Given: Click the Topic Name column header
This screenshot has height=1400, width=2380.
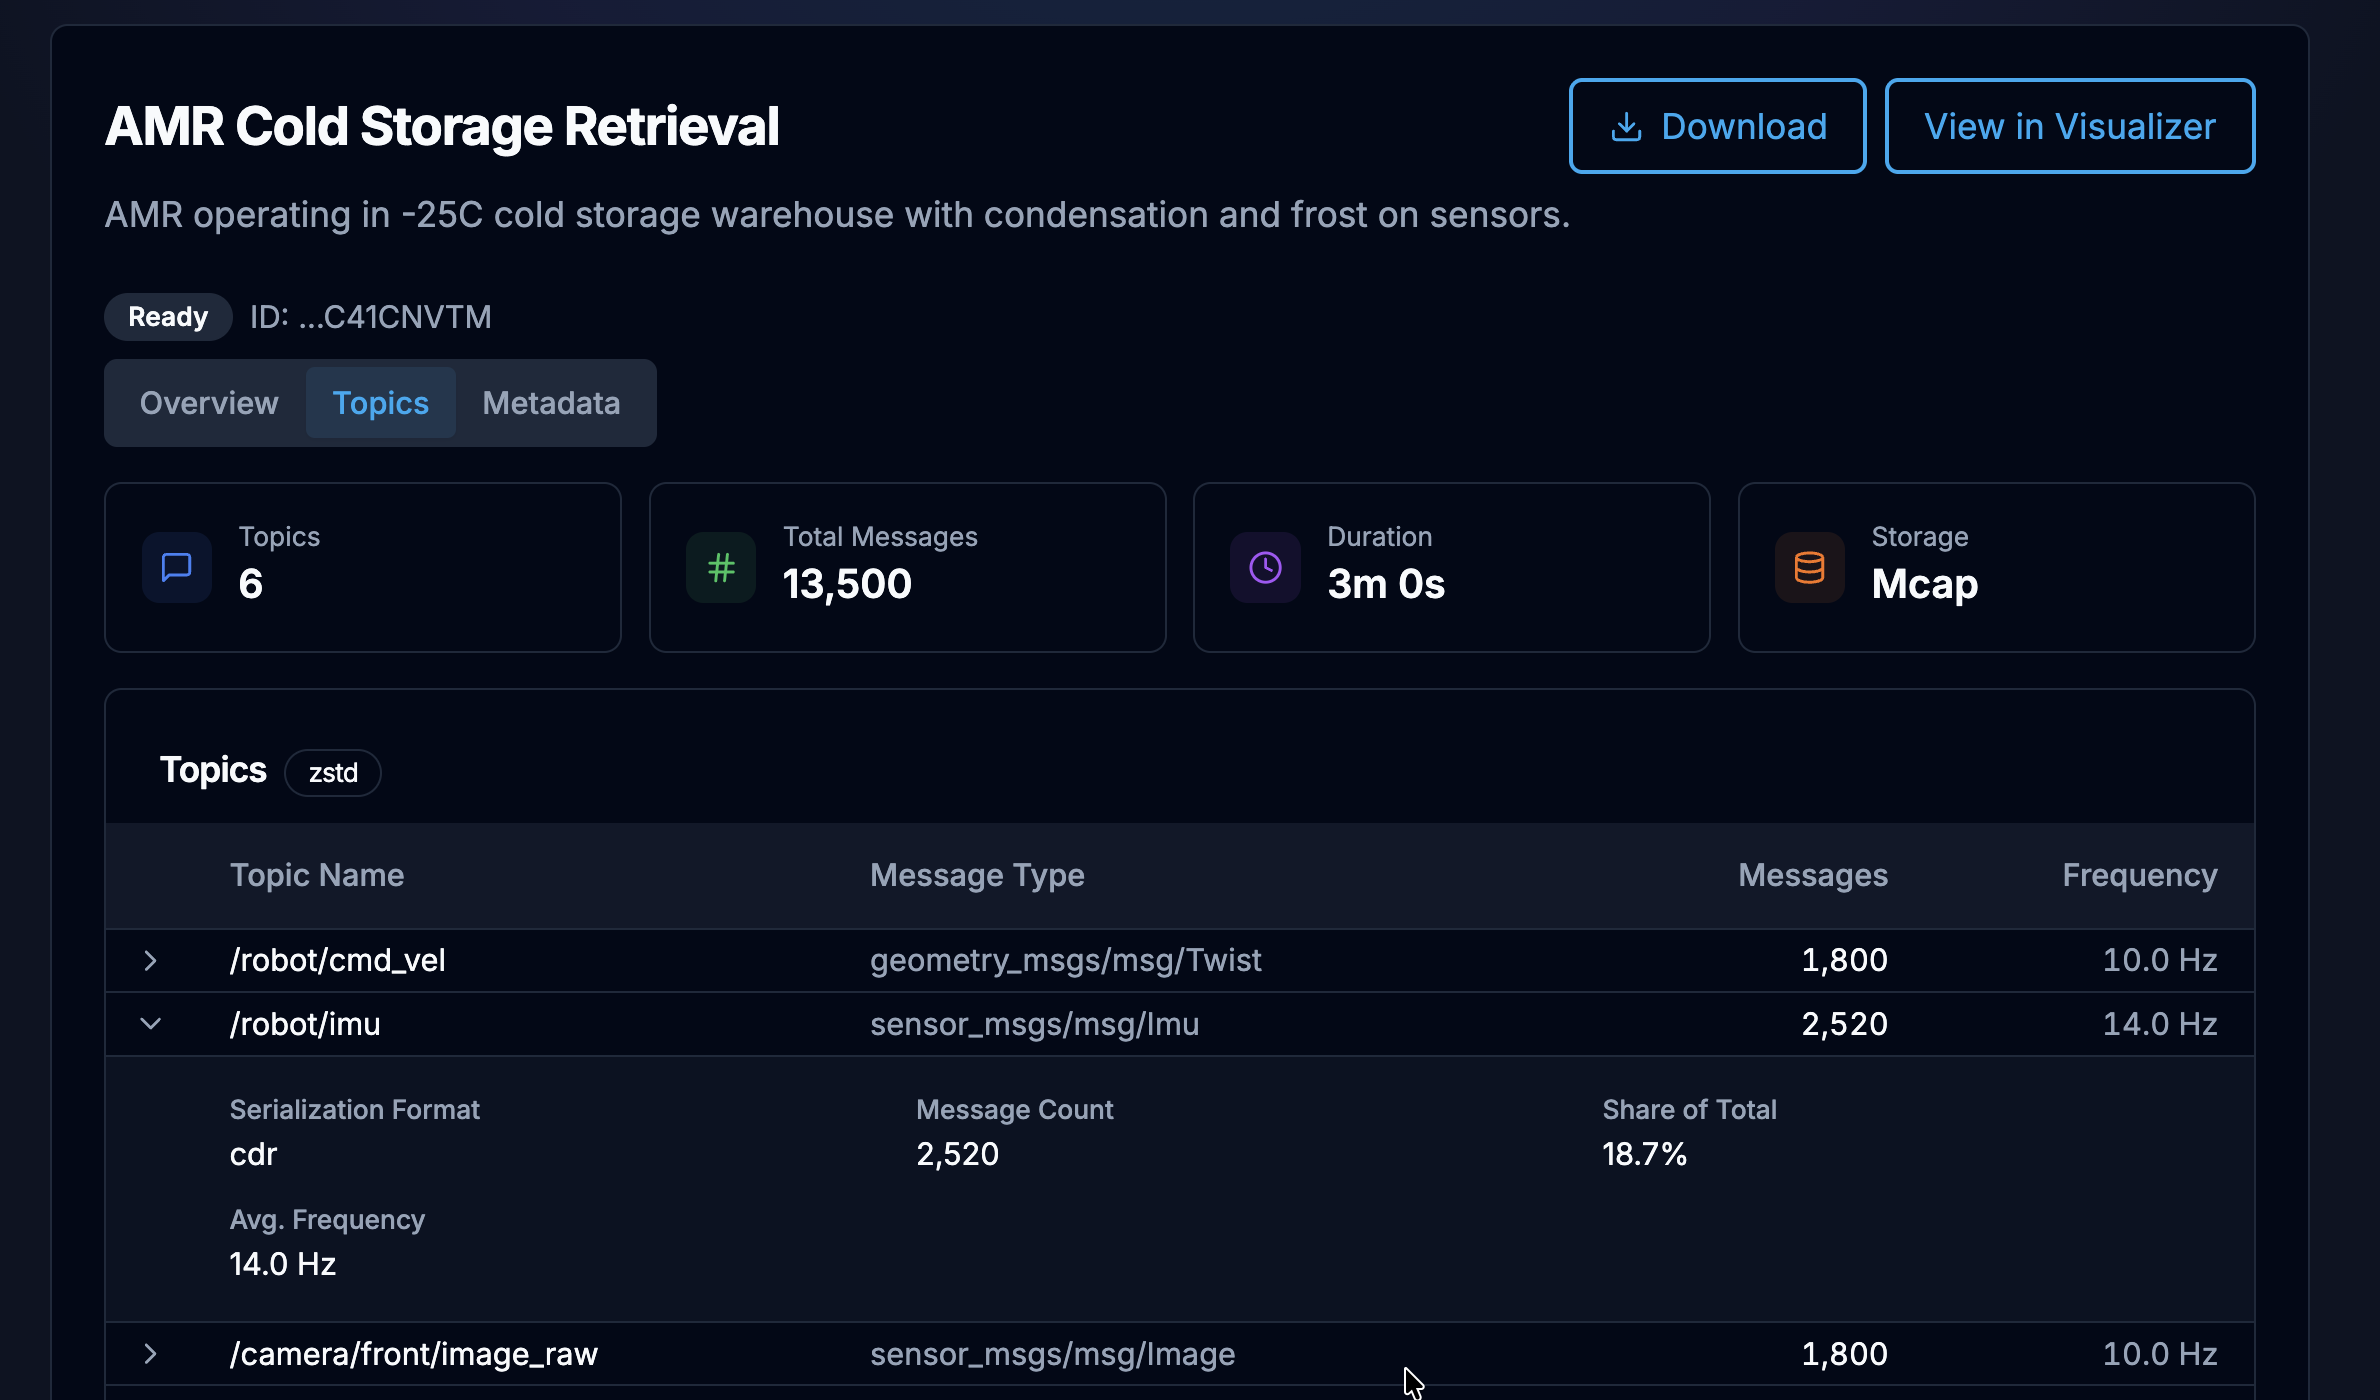Looking at the screenshot, I should point(317,875).
